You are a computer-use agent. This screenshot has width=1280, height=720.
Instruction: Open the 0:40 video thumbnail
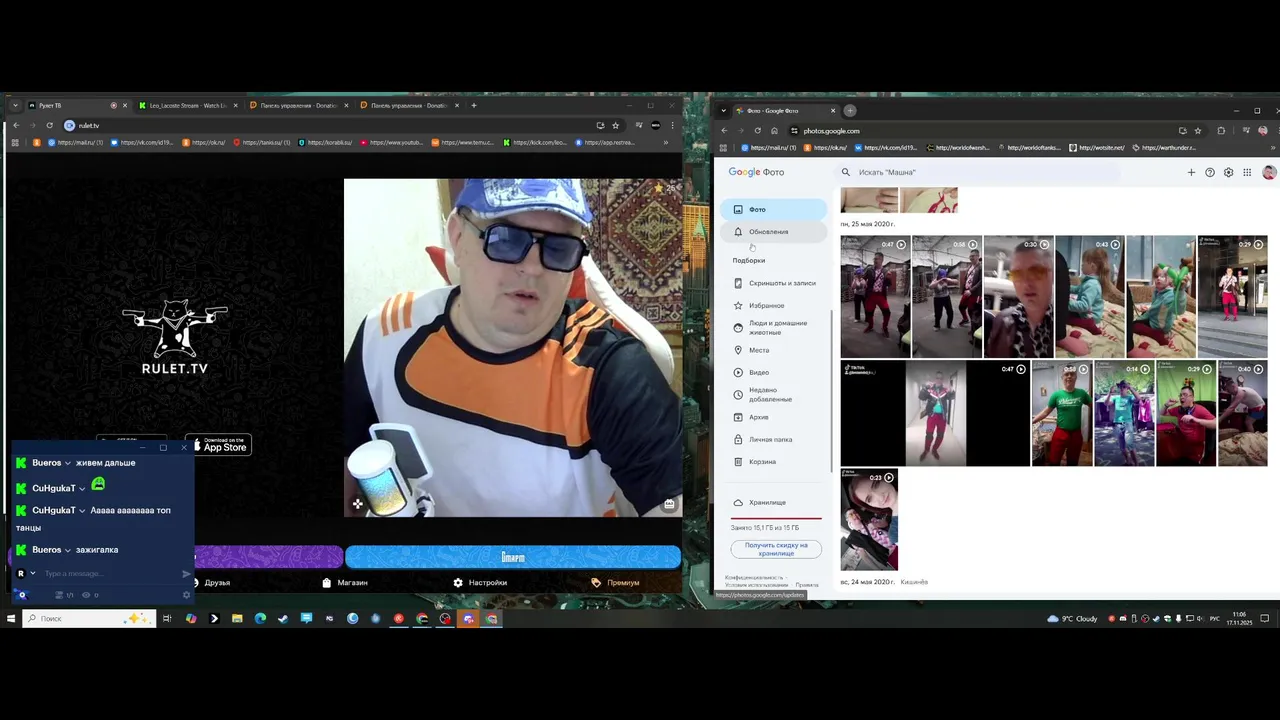click(1243, 414)
